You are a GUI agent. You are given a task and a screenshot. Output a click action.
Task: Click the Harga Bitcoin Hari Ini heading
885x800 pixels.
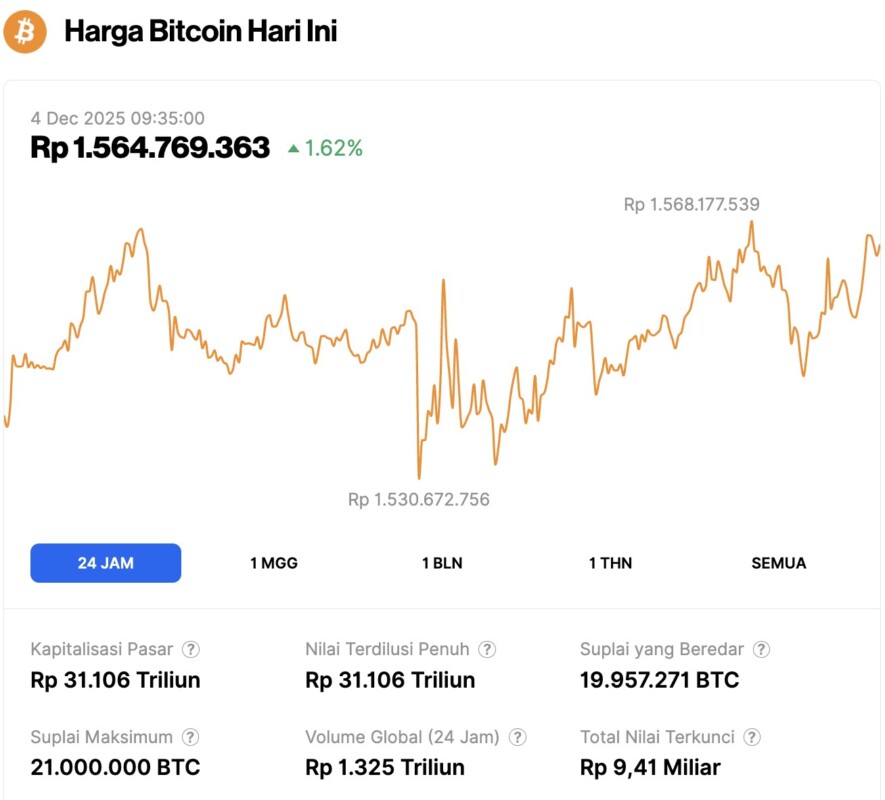(x=200, y=32)
